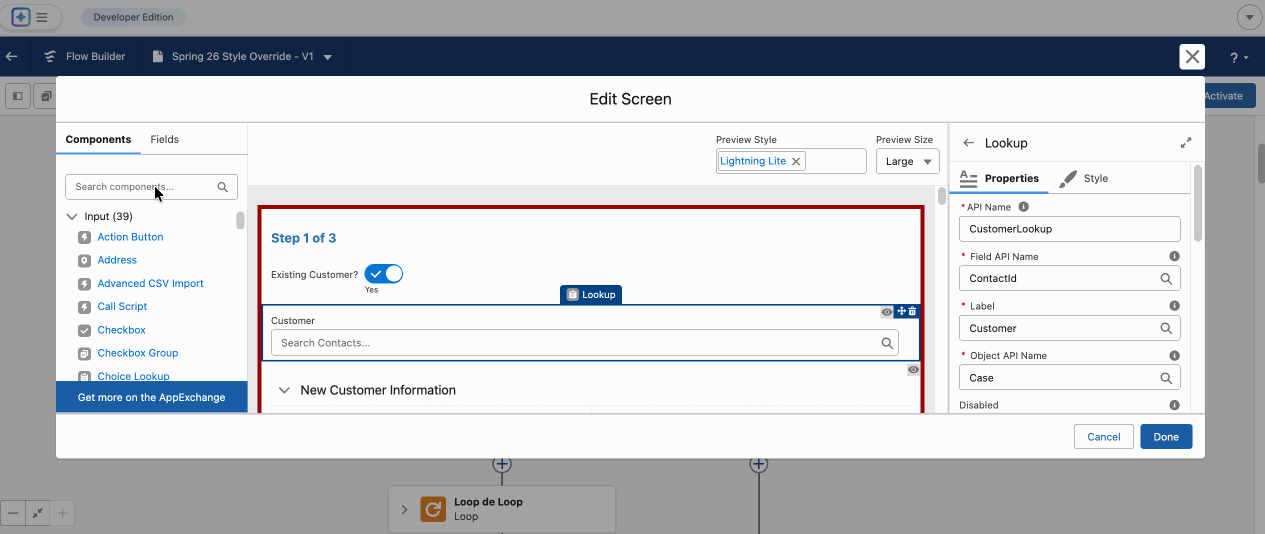This screenshot has height=534, width=1265.
Task: Click the Choice Lookup component icon
Action: point(84,376)
